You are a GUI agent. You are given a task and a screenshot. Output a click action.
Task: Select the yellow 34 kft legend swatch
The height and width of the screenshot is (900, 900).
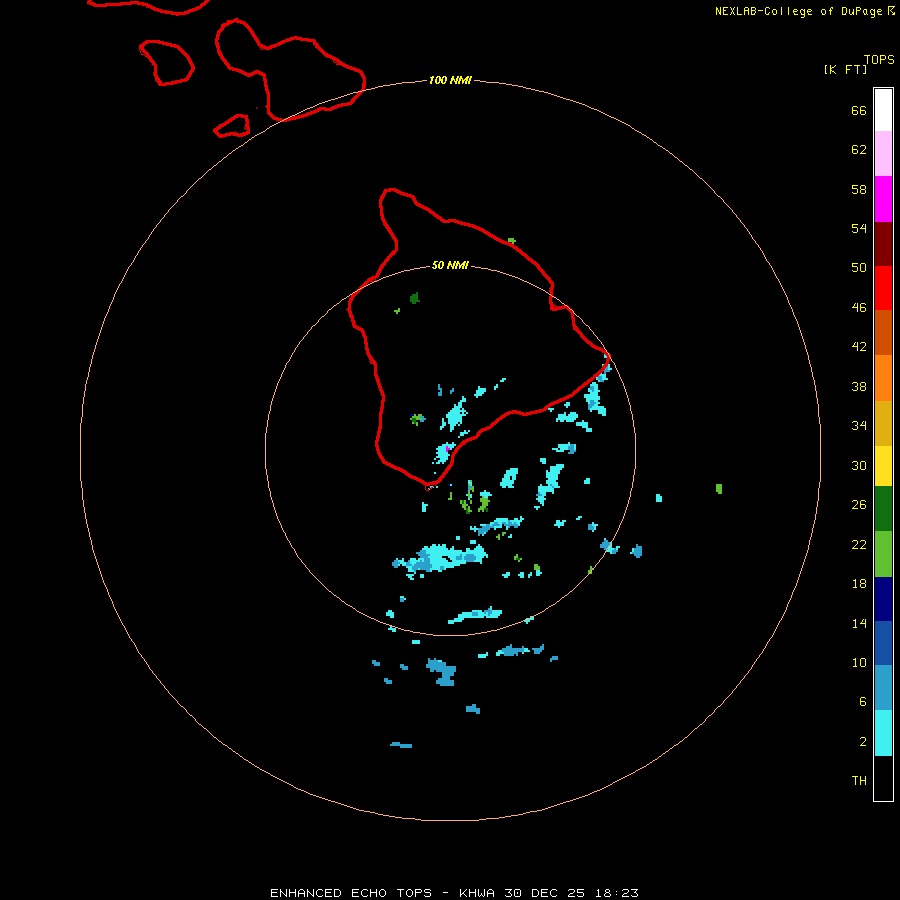(883, 465)
